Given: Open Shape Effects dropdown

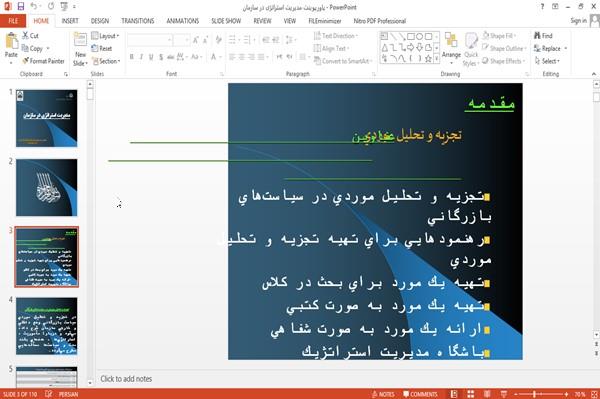Looking at the screenshot, I should click(x=504, y=61).
